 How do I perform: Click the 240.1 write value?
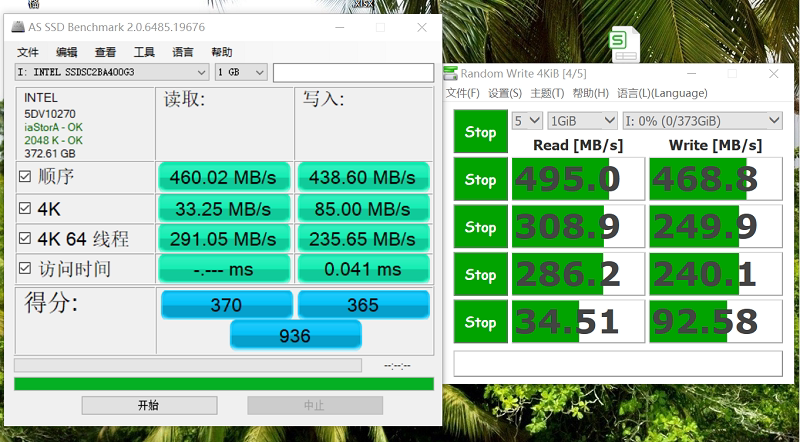click(716, 274)
